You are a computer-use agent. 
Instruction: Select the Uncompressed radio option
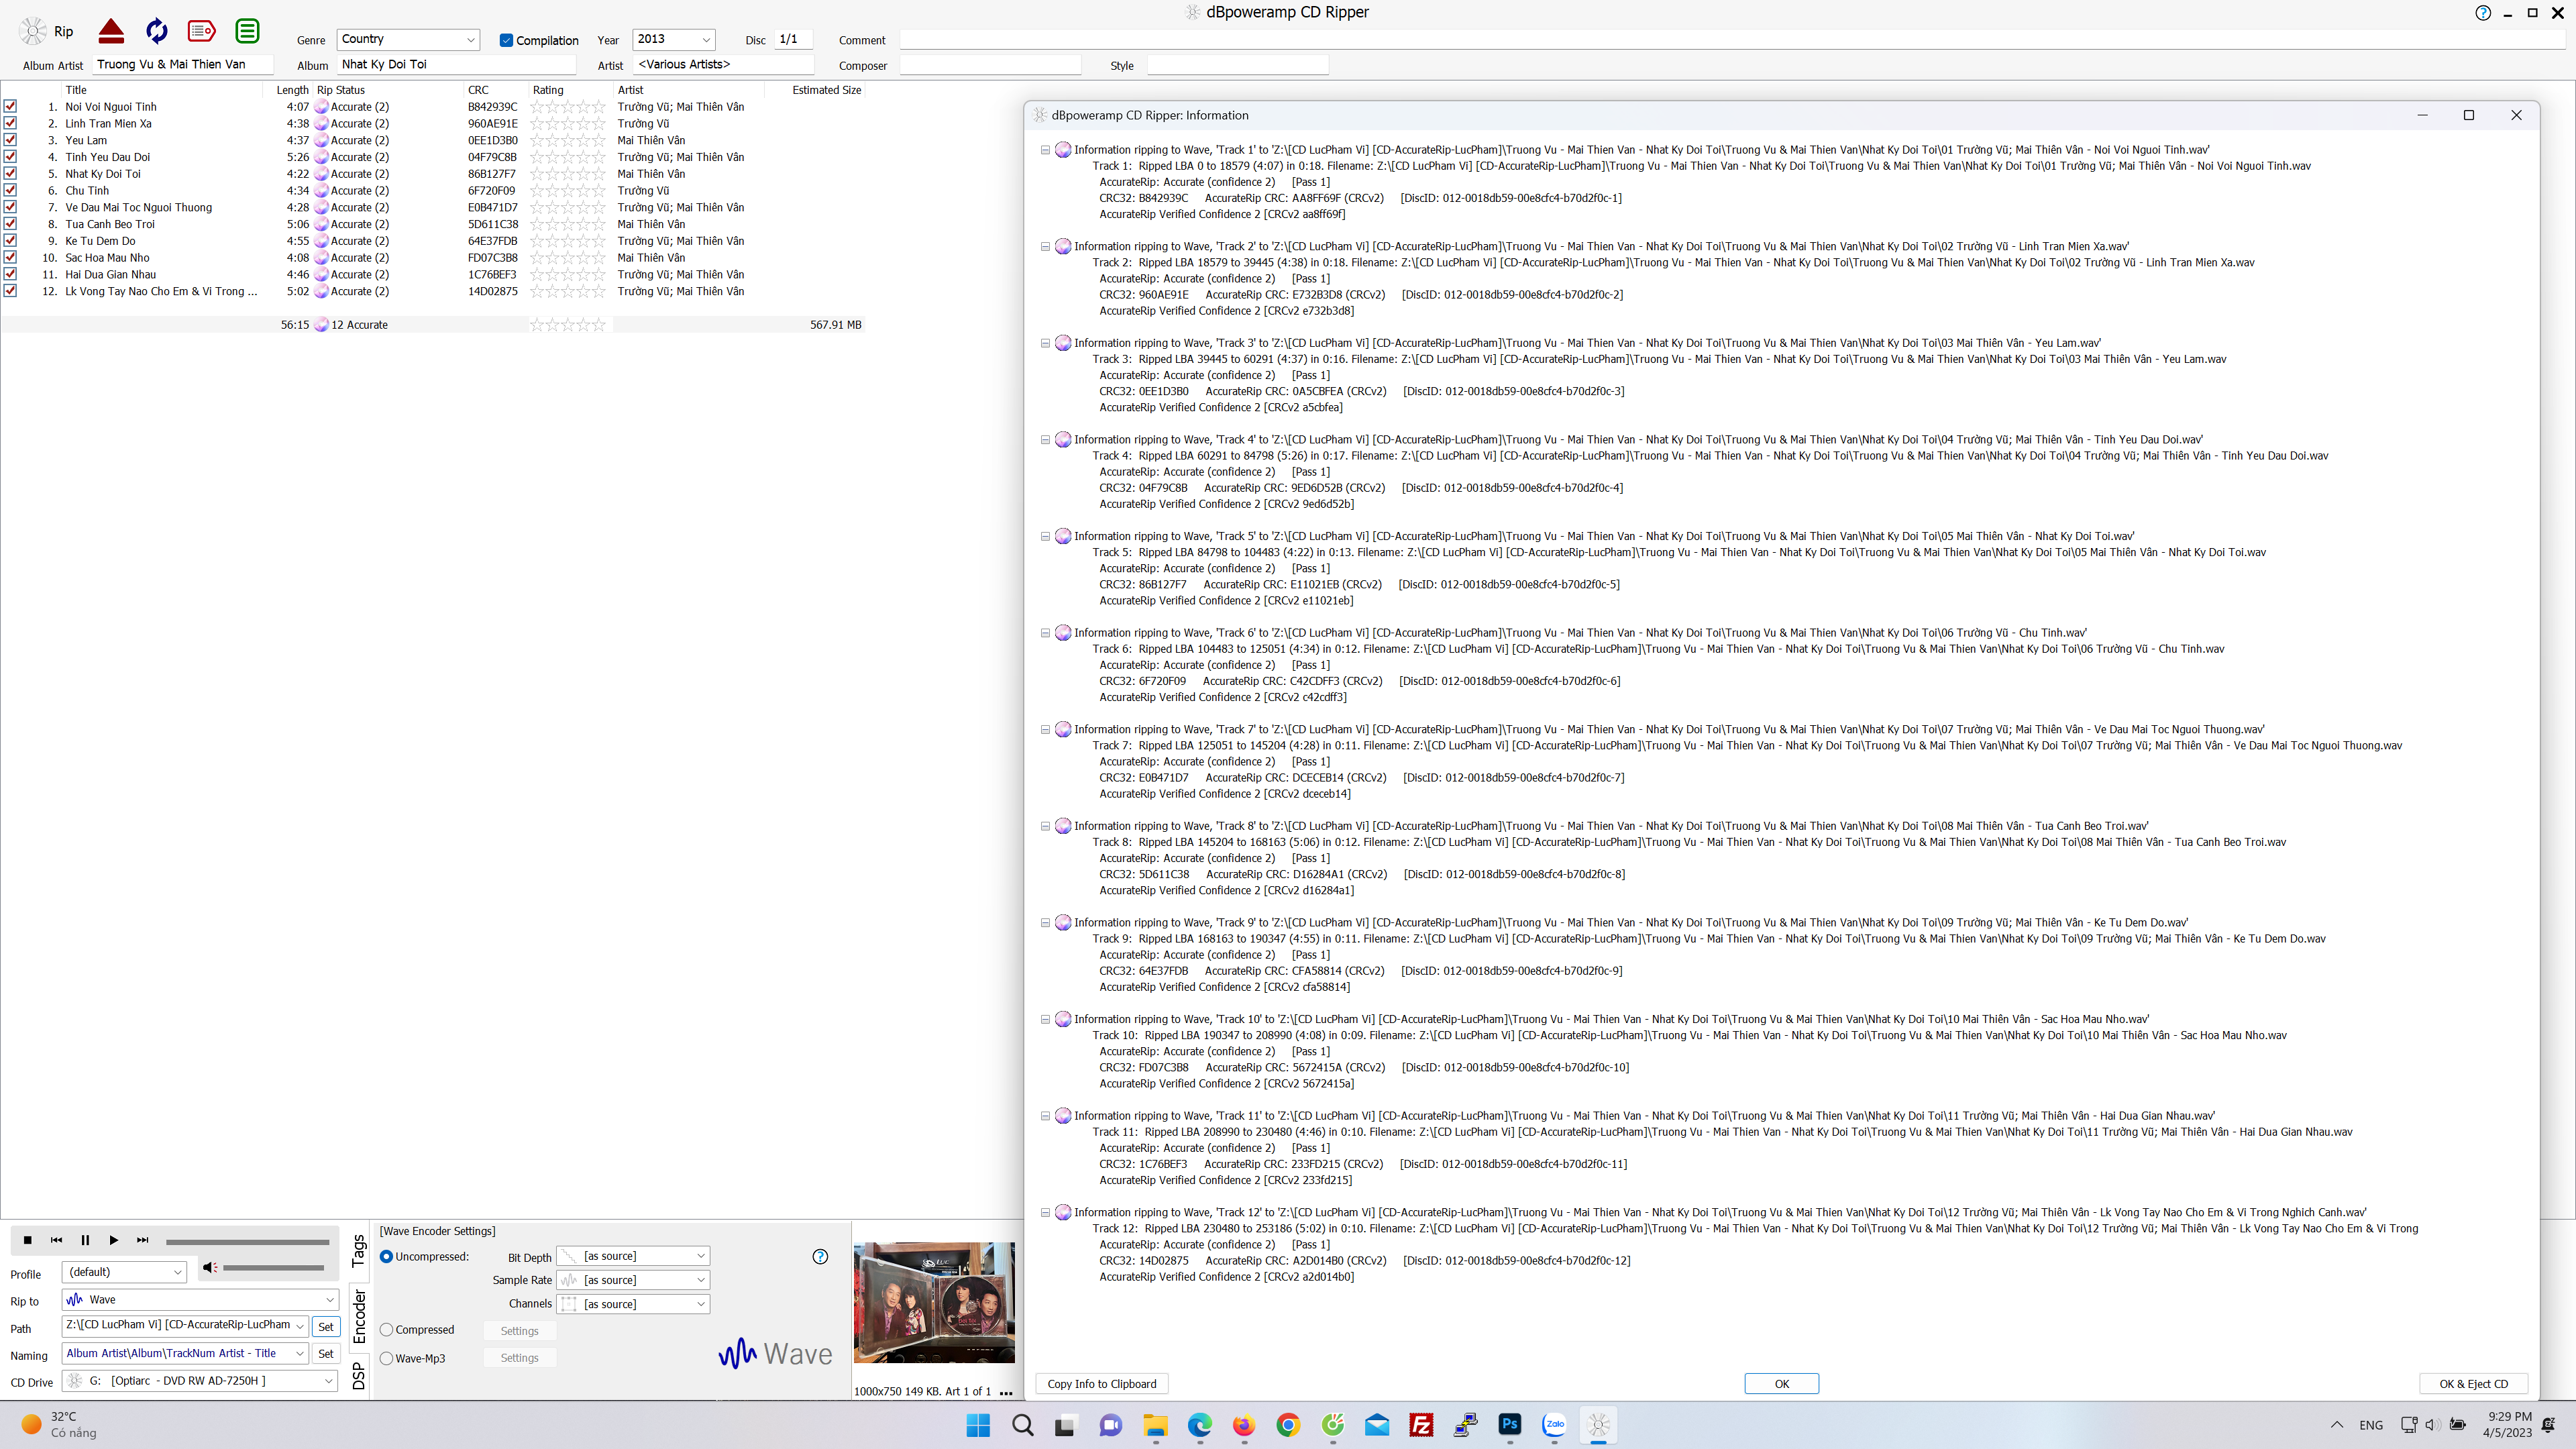pyautogui.click(x=386, y=1256)
